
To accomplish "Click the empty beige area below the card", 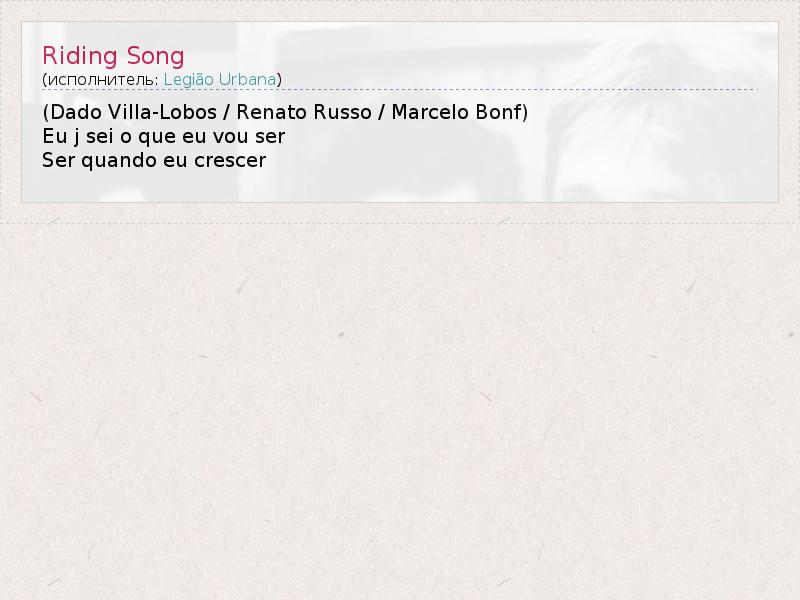I will (400, 408).
